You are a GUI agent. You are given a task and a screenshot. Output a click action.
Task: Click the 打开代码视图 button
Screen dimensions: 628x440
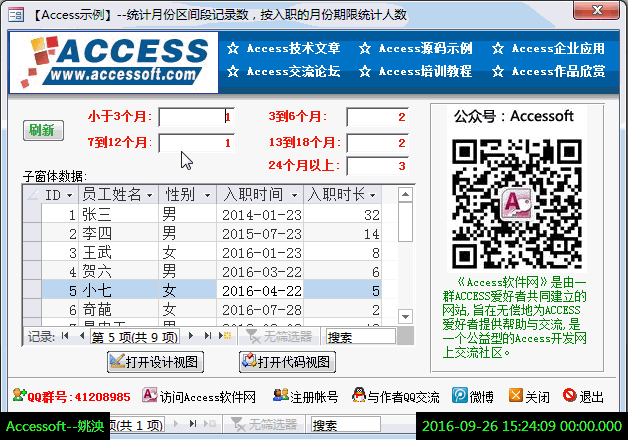[287, 362]
